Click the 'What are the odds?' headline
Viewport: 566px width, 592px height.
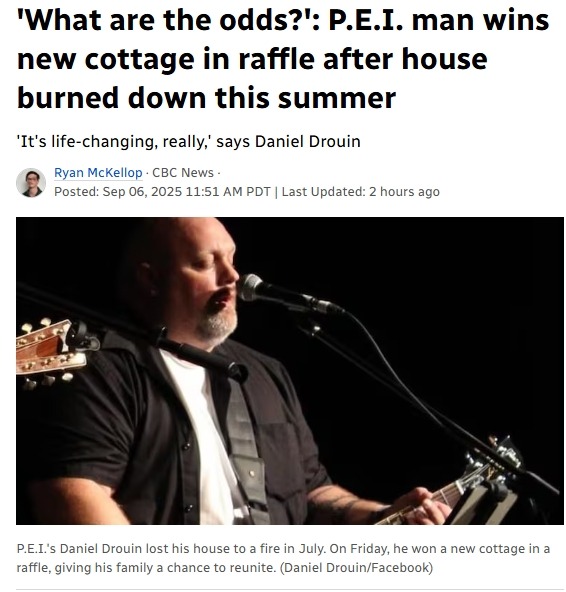pos(283,59)
